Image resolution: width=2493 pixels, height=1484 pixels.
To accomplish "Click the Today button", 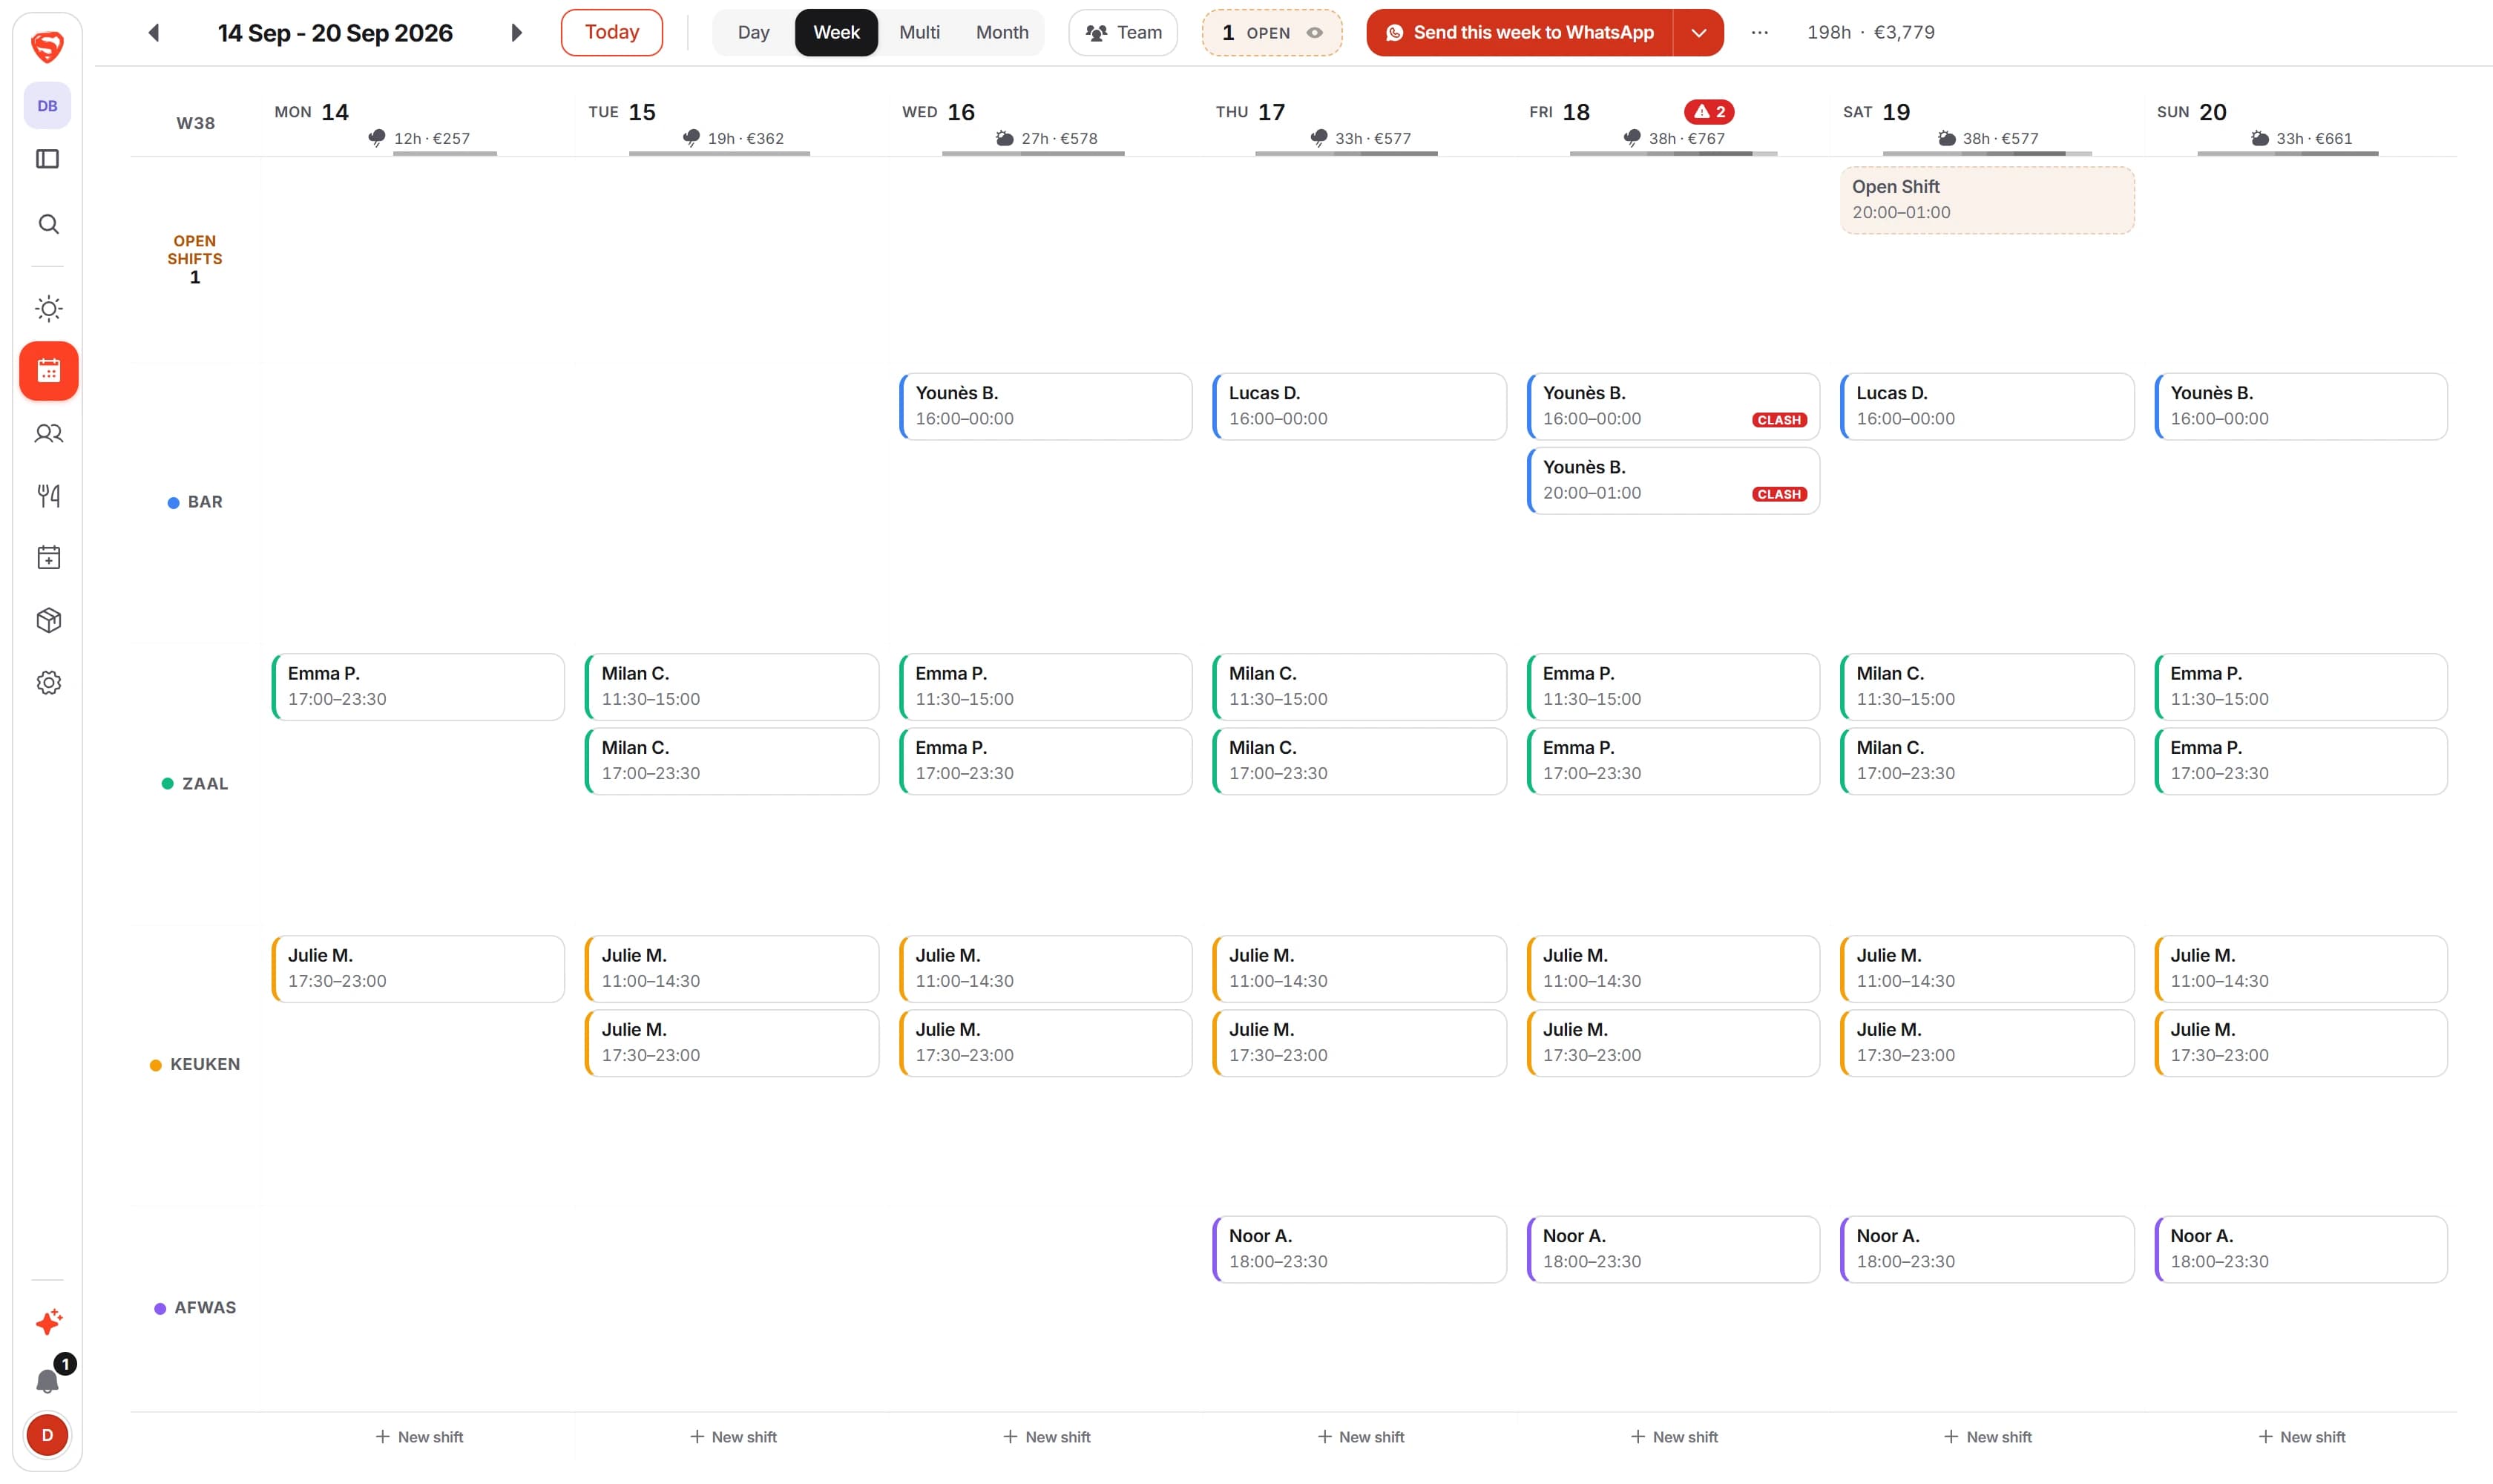I will point(611,33).
